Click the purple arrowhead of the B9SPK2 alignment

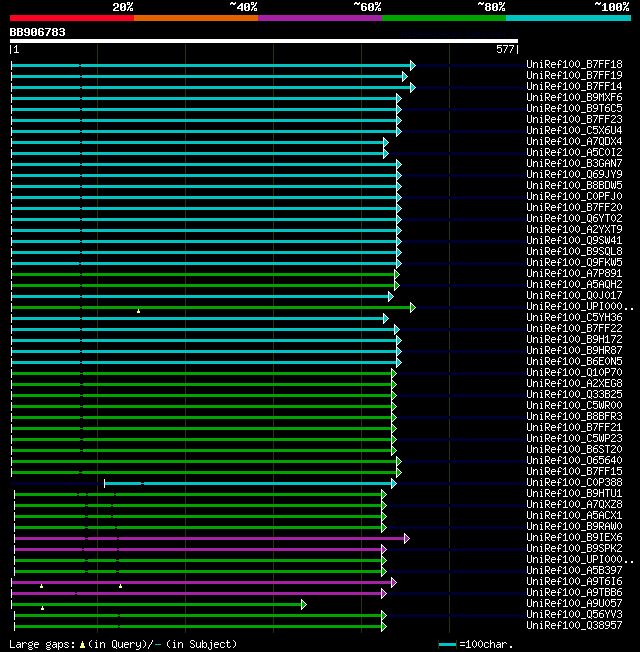coord(384,549)
